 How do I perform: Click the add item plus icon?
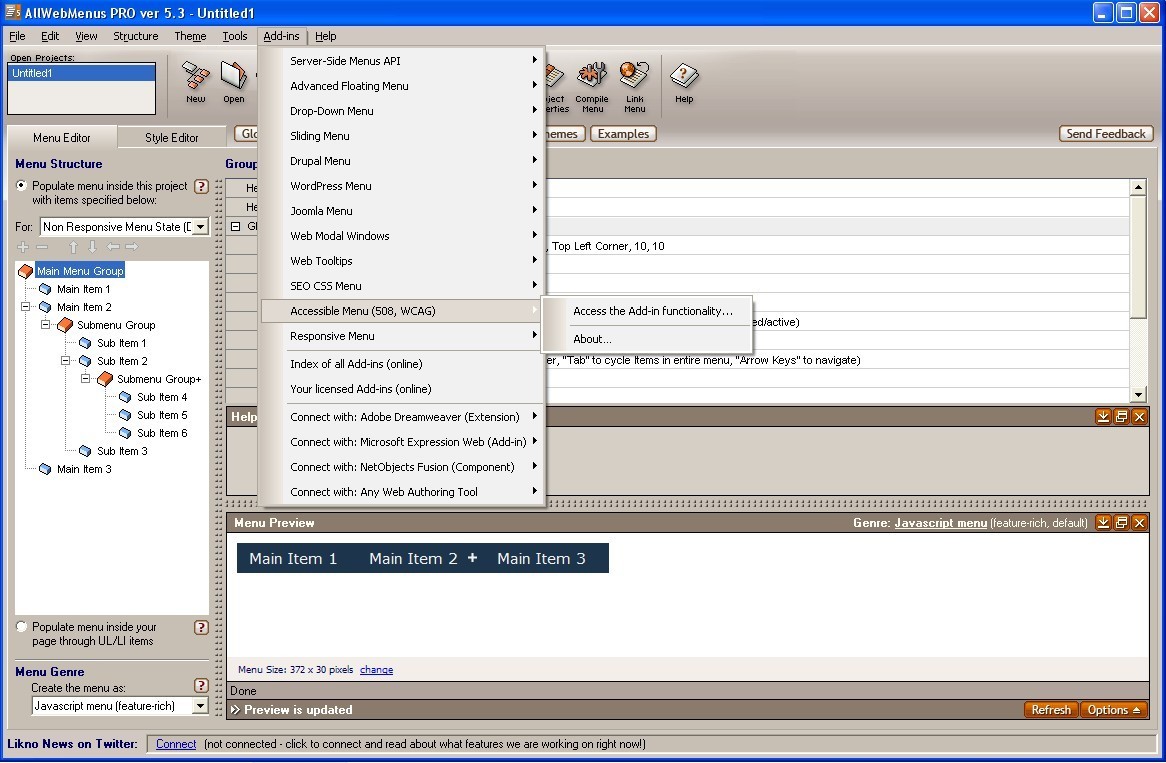[x=23, y=247]
